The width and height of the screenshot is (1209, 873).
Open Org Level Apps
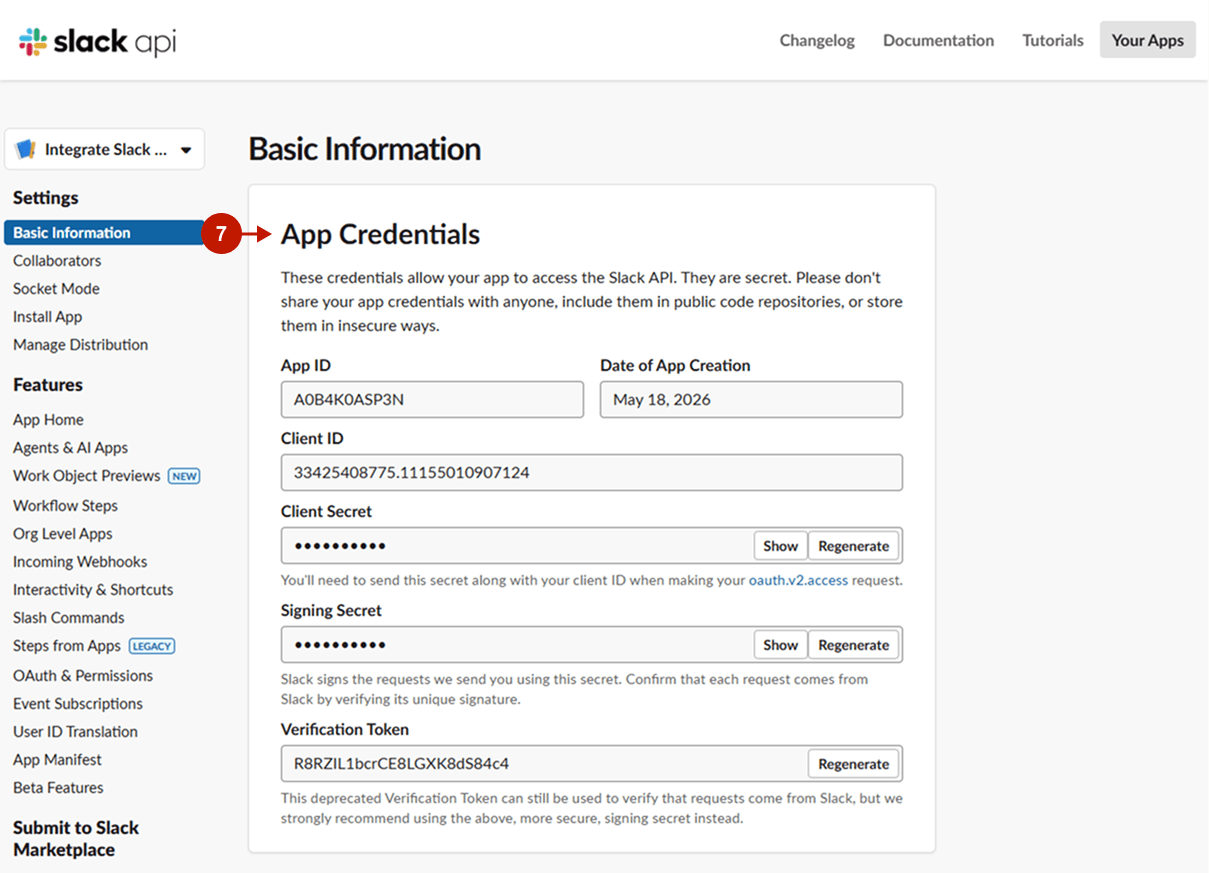[63, 534]
